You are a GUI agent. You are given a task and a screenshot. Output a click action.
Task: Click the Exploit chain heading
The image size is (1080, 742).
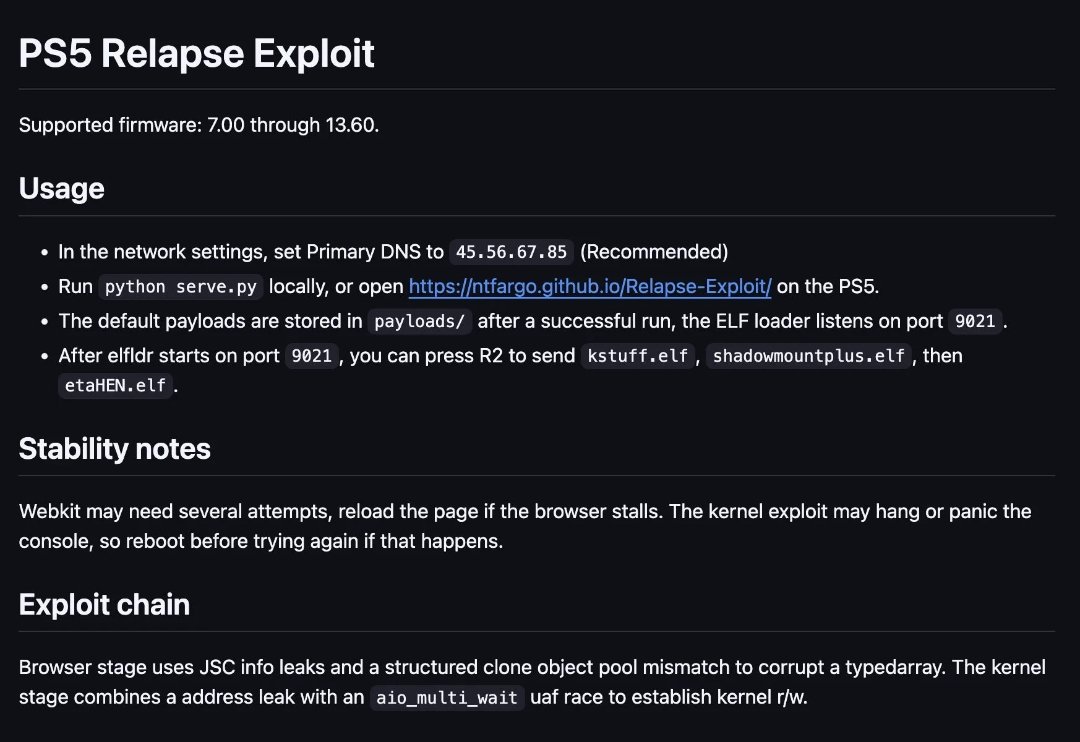click(x=104, y=604)
